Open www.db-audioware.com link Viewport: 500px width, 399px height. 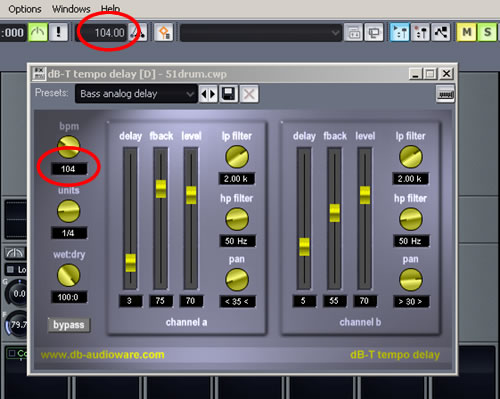[103, 355]
